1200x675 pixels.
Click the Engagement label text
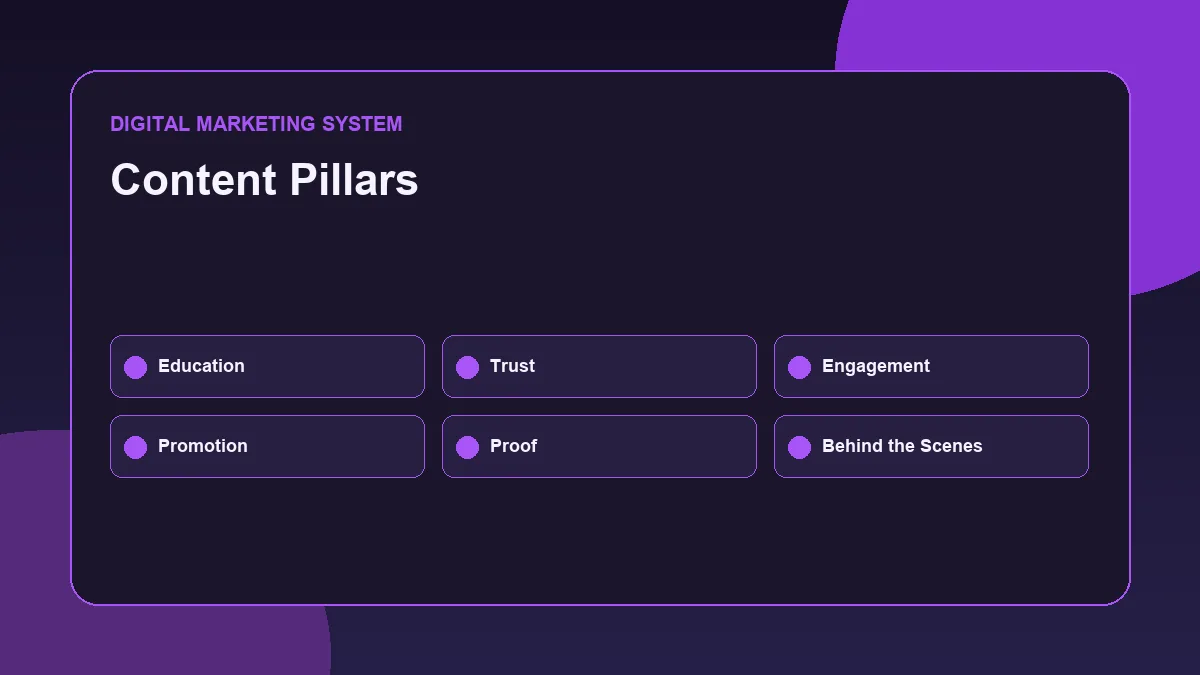click(876, 367)
